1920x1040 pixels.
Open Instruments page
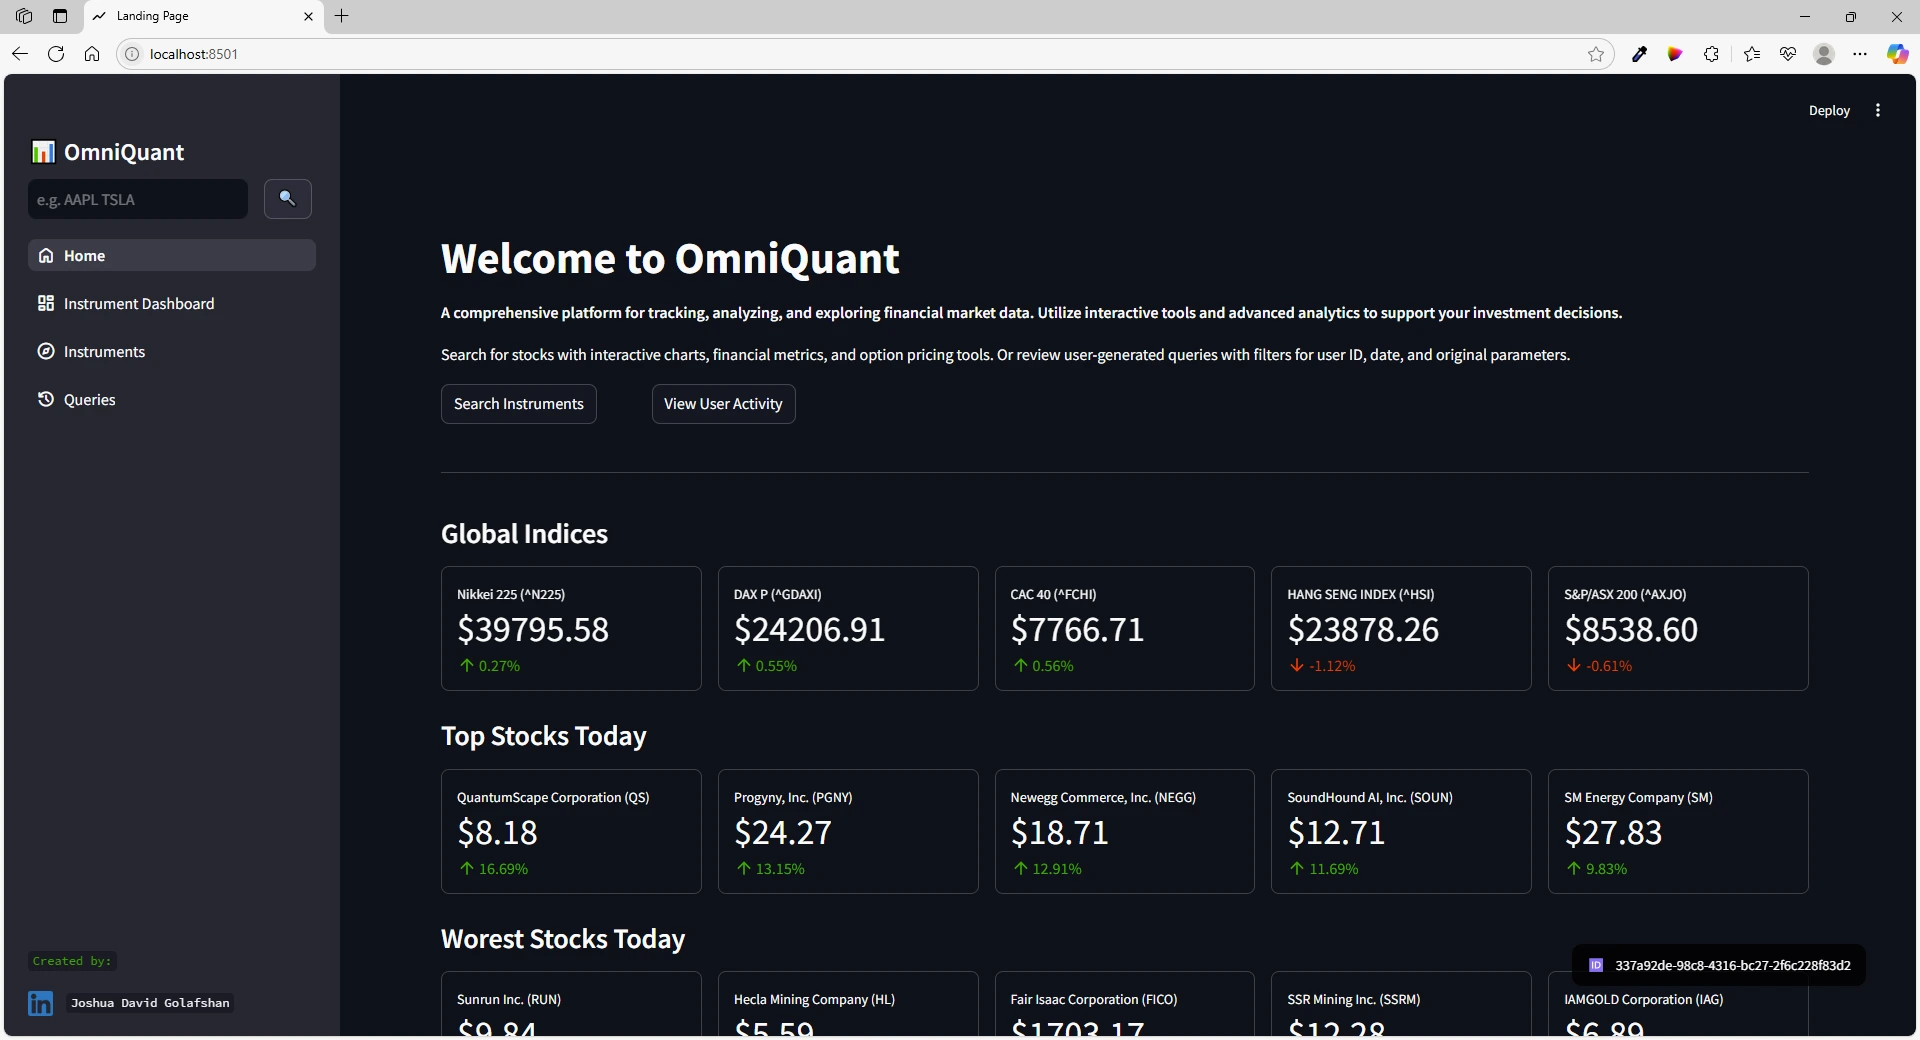point(172,352)
